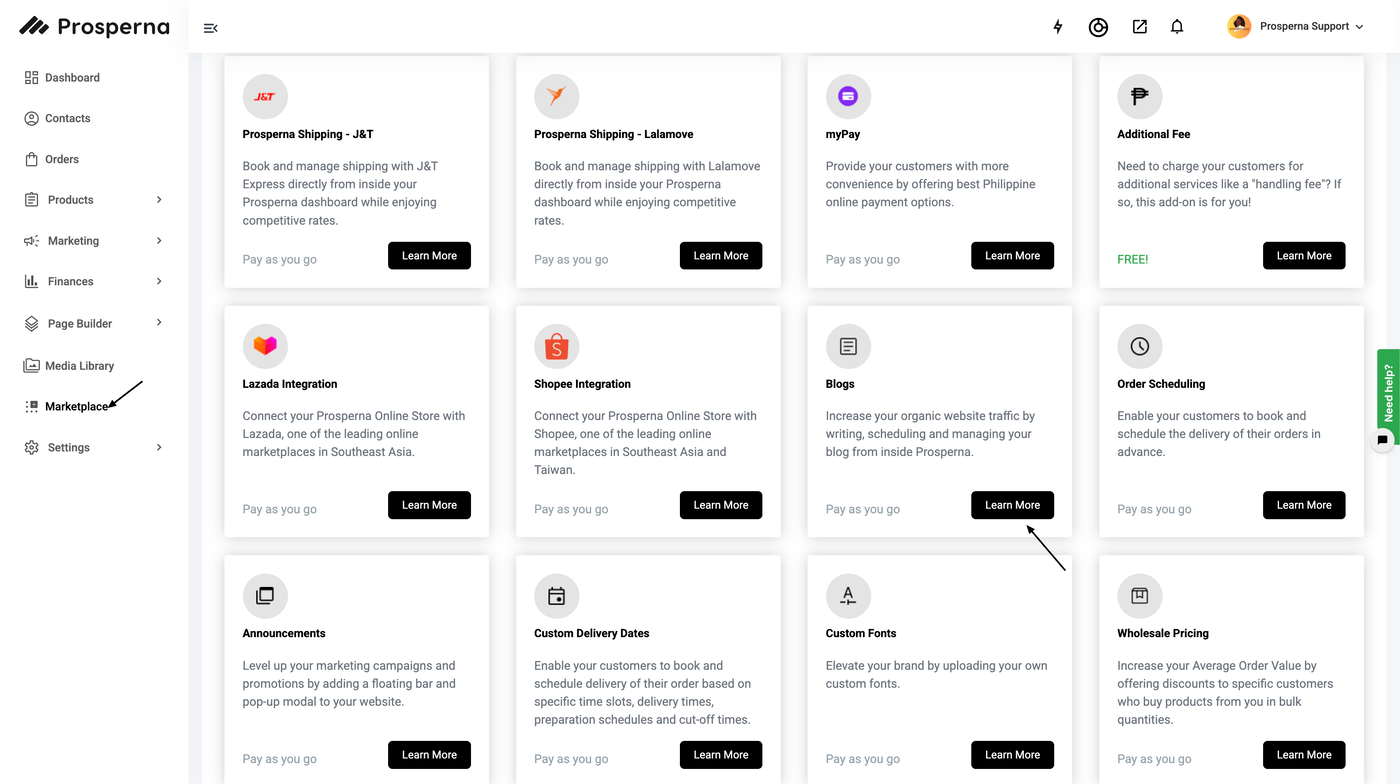Image resolution: width=1400 pixels, height=784 pixels.
Task: Collapse the sidebar with the menu icon
Action: [211, 28]
